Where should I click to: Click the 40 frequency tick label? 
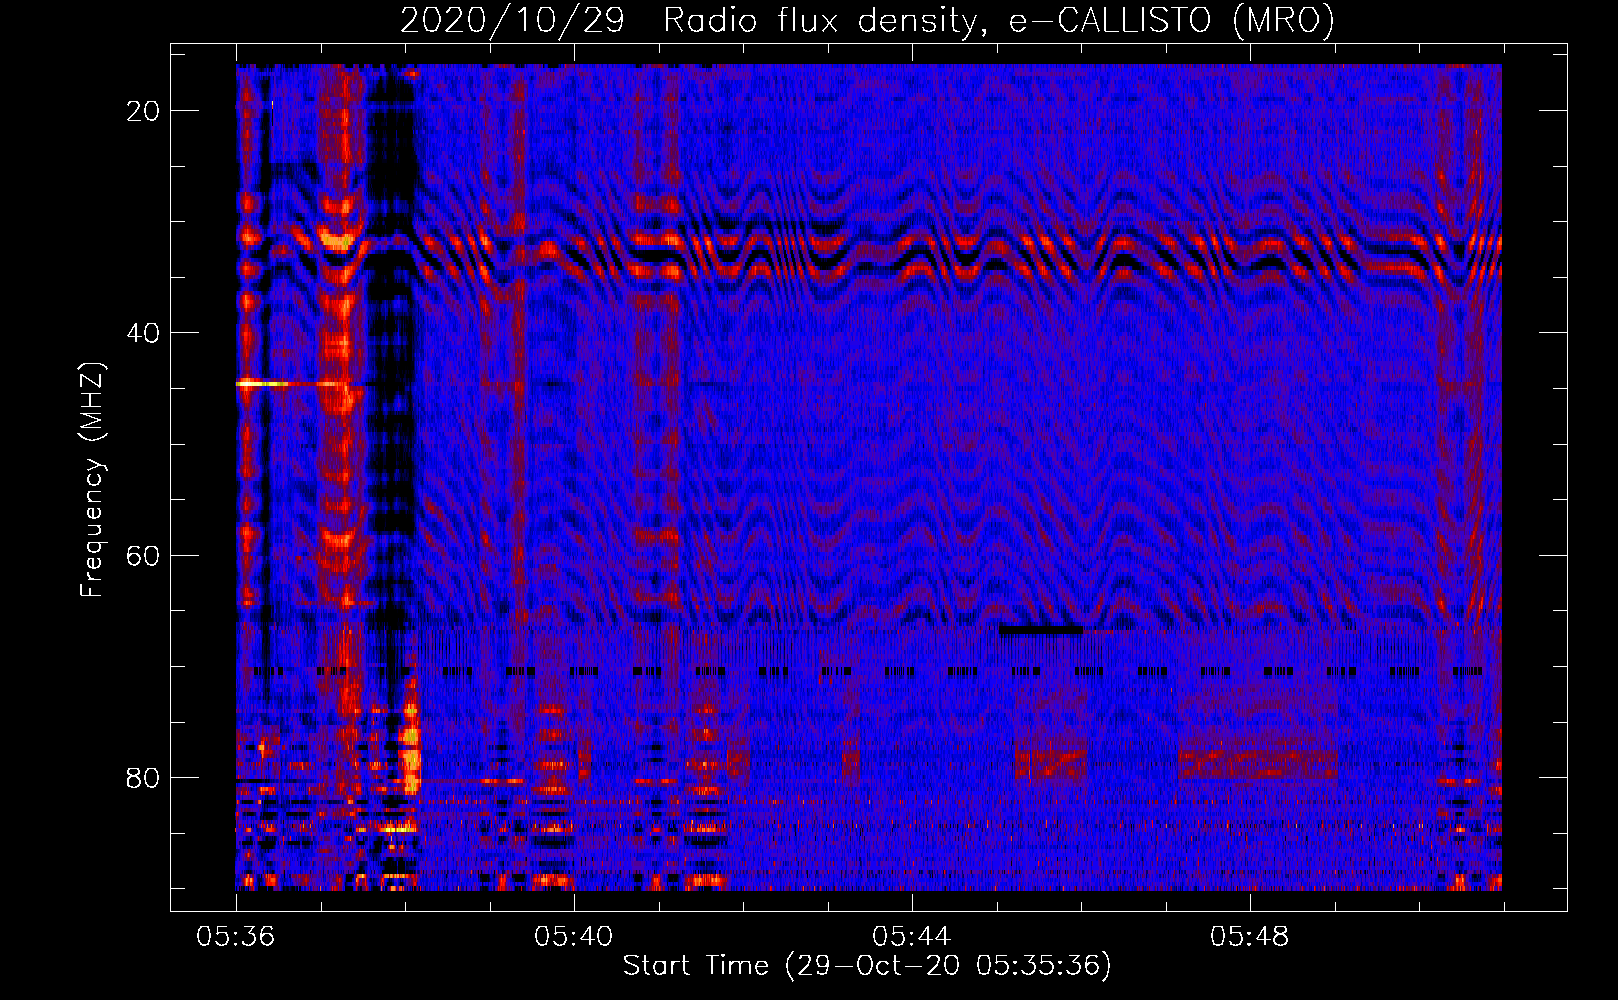tap(143, 333)
